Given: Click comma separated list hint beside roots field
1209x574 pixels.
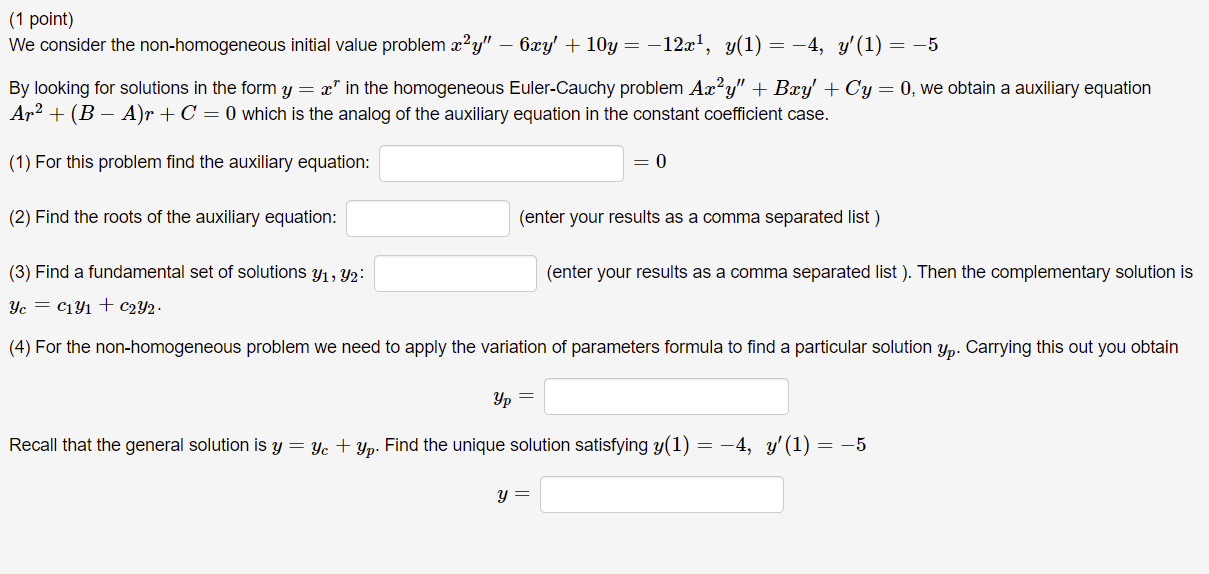Looking at the screenshot, I should point(699,217).
